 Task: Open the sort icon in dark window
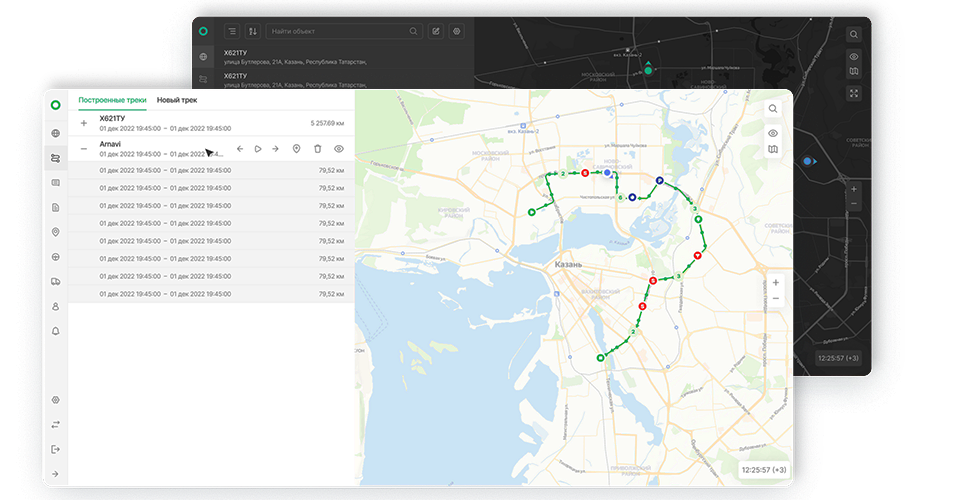pos(253,31)
